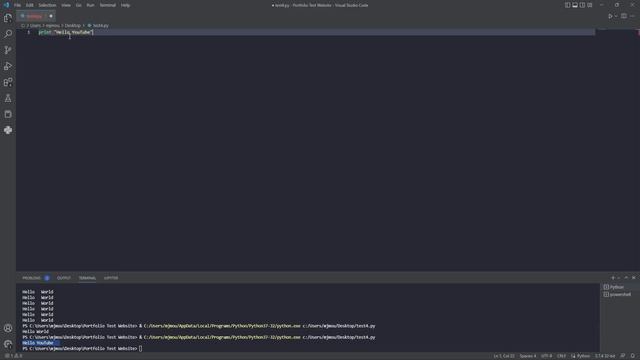The height and width of the screenshot is (360, 640).
Task: Open notifications bell in status bar
Action: 633,356
